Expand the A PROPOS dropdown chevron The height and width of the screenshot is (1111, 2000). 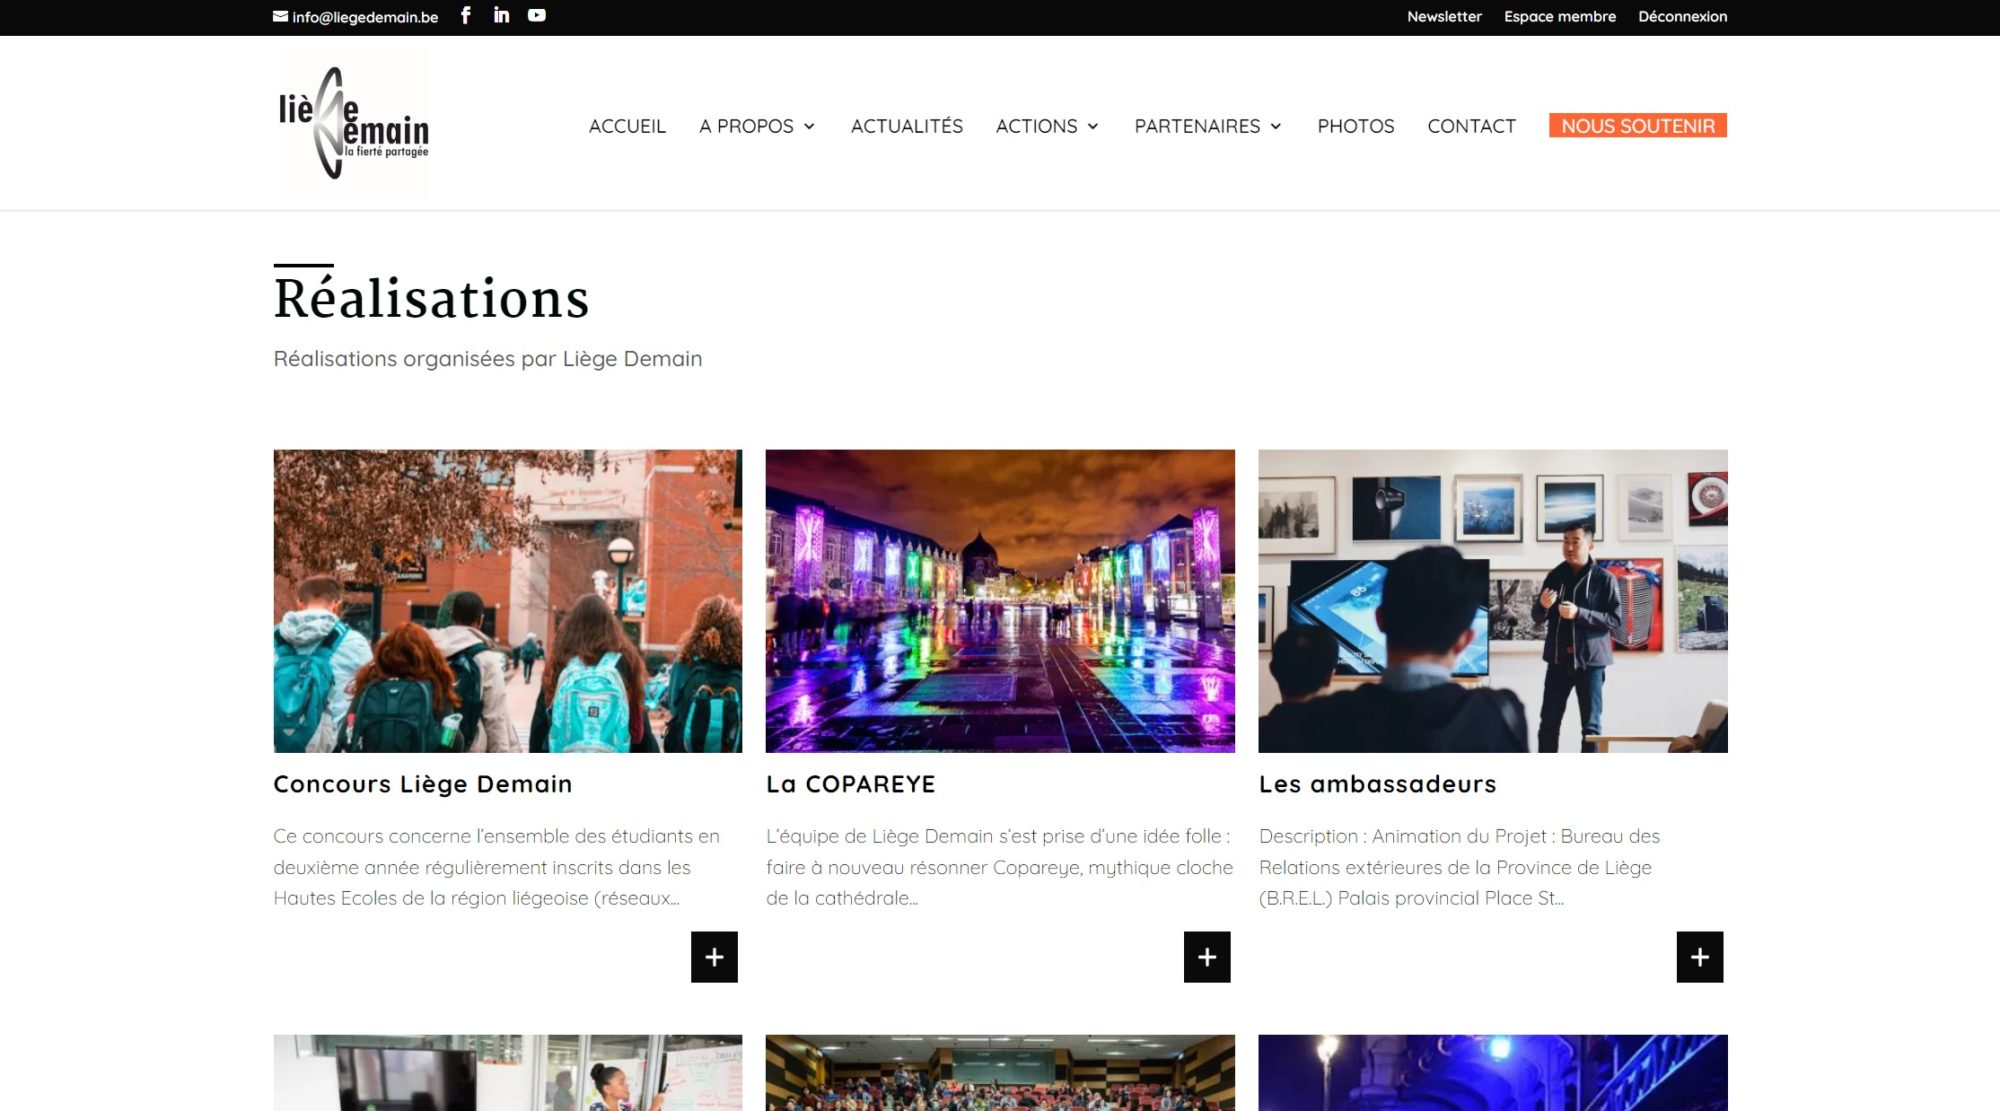pos(809,126)
